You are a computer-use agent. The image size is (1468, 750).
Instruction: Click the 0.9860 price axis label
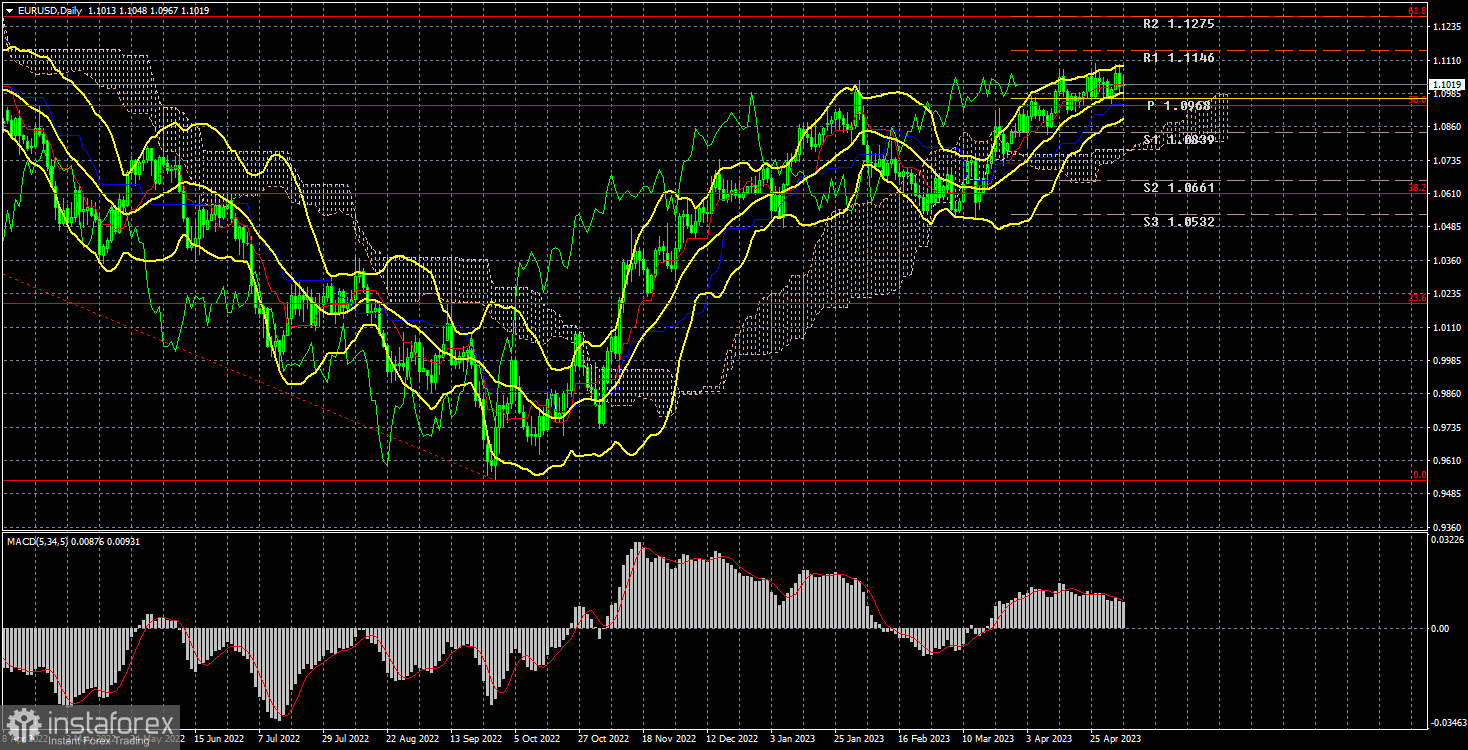[1445, 394]
